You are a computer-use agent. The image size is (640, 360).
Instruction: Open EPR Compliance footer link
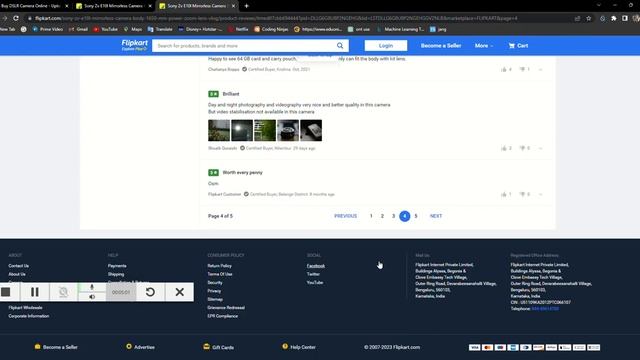[x=222, y=316]
